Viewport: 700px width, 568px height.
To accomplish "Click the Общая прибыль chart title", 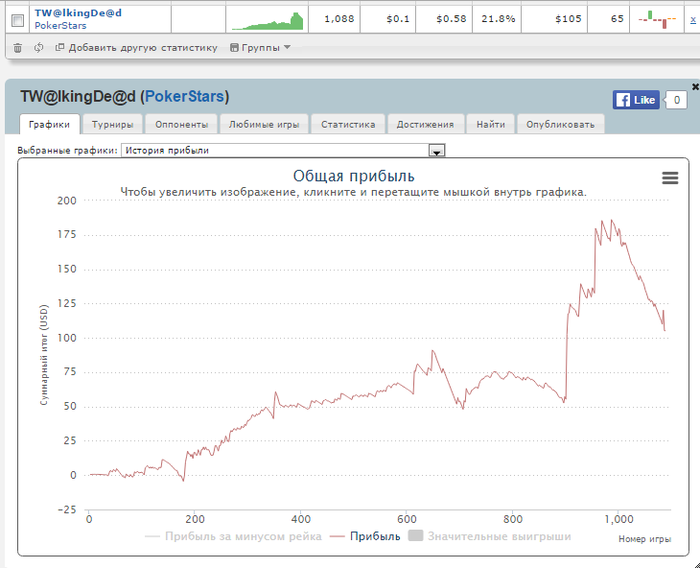I will tap(354, 176).
